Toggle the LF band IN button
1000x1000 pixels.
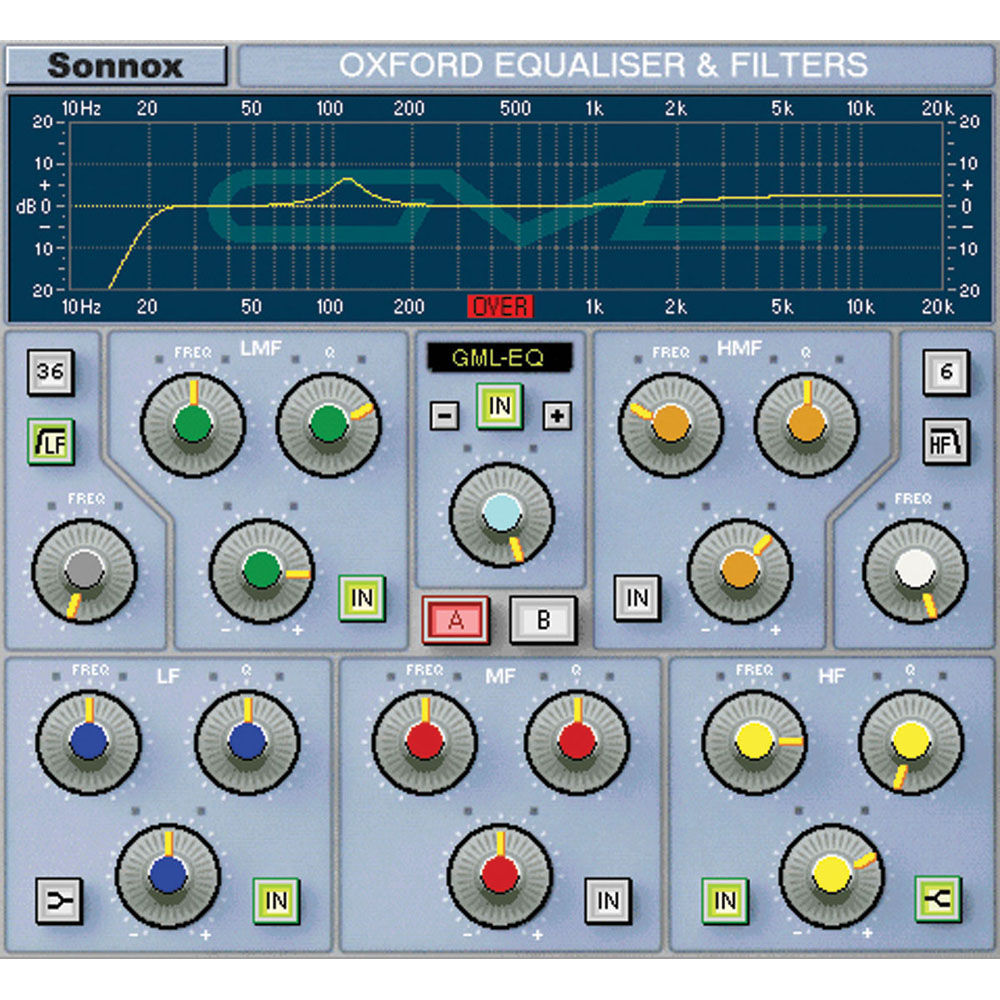click(276, 901)
